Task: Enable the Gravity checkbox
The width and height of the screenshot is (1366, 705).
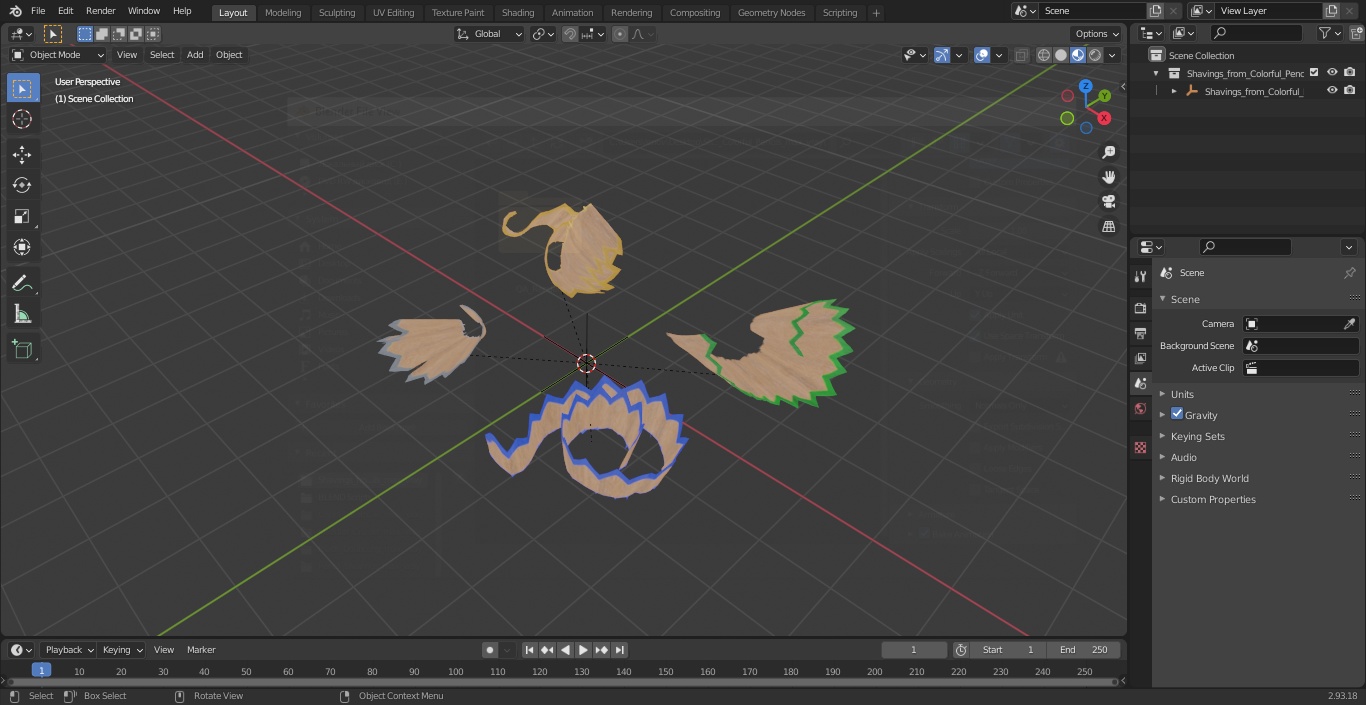Action: coord(1177,414)
